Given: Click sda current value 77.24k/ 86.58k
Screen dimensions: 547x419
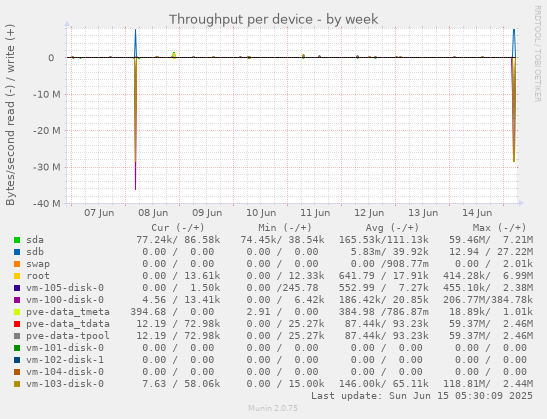Looking at the screenshot, I should 178,240.
